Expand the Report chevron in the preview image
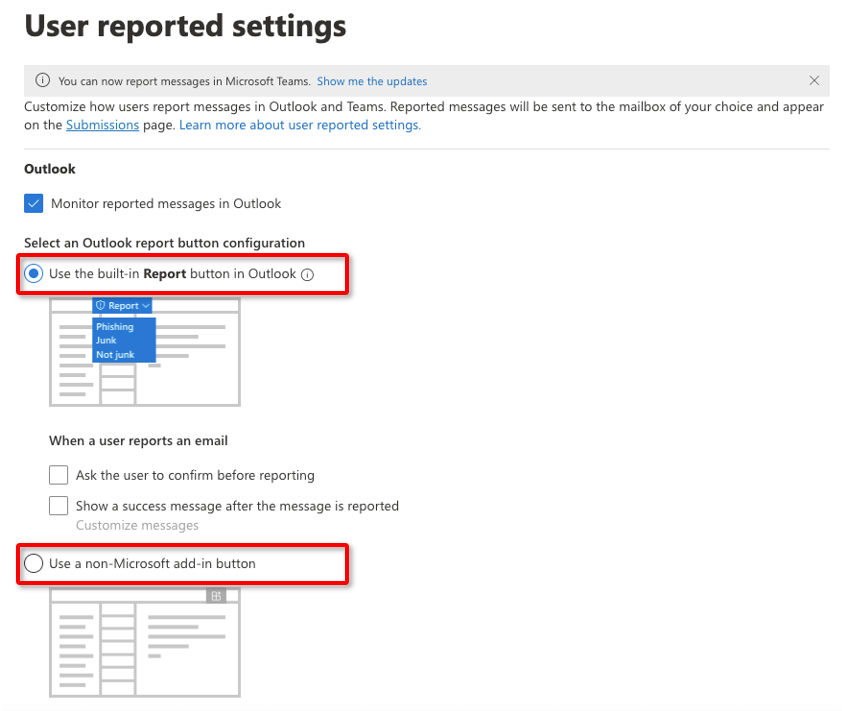 click(x=146, y=306)
